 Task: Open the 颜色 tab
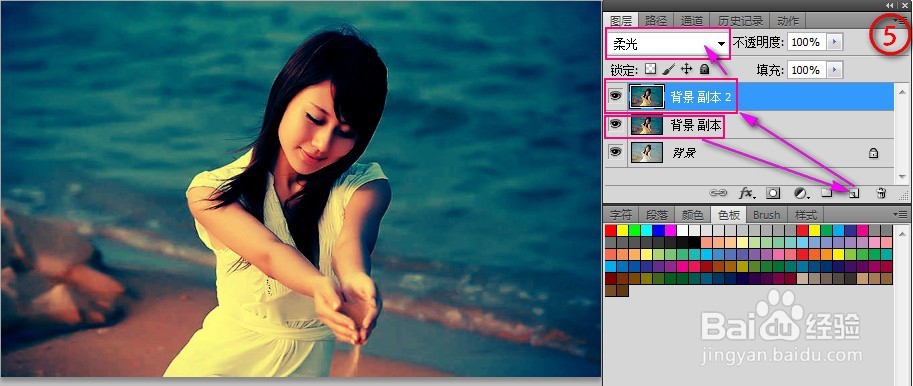pyautogui.click(x=692, y=215)
